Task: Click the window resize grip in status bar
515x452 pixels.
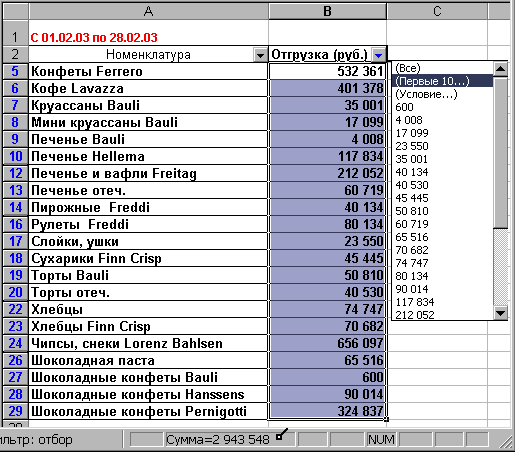Action: coord(505,441)
